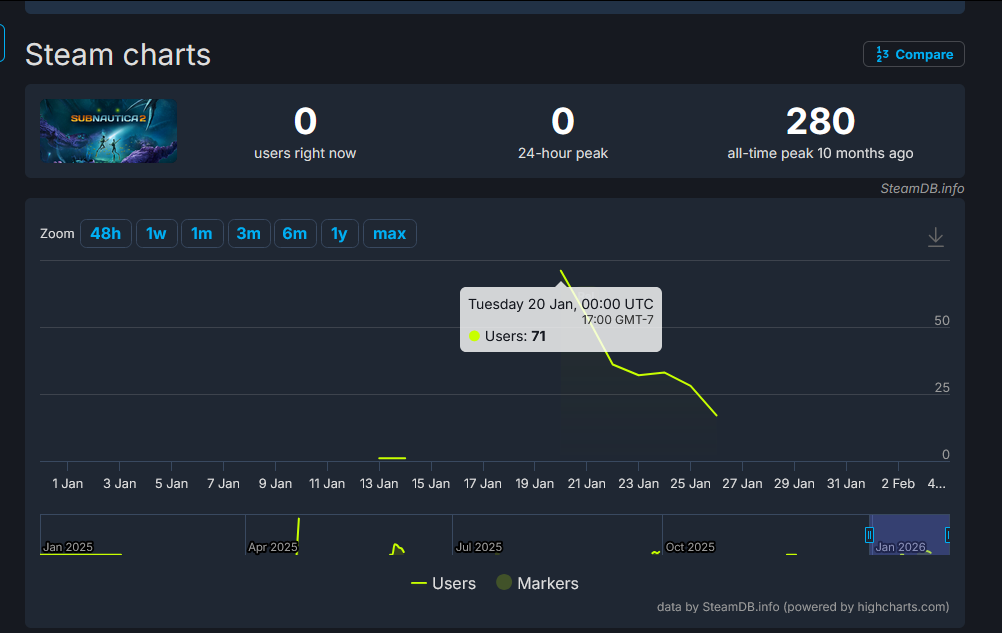Click the '21 Jan' x-axis label
Viewport: 1002px width, 633px height.
click(x=586, y=484)
